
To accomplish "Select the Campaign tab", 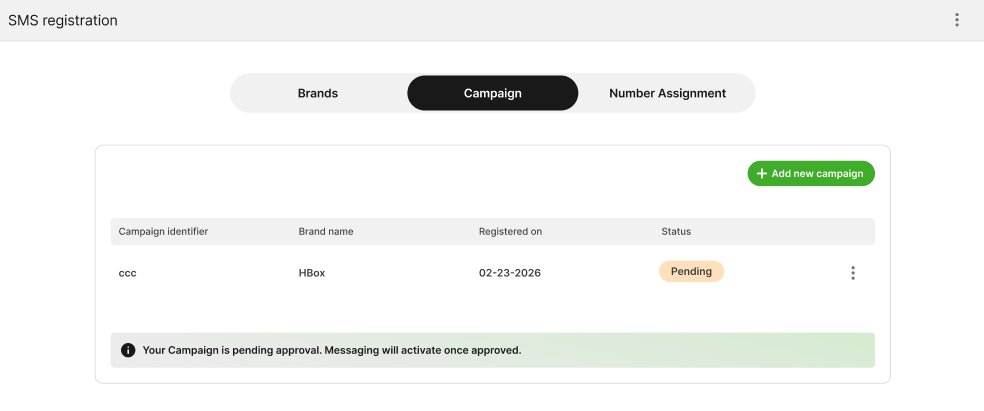I will pos(492,93).
